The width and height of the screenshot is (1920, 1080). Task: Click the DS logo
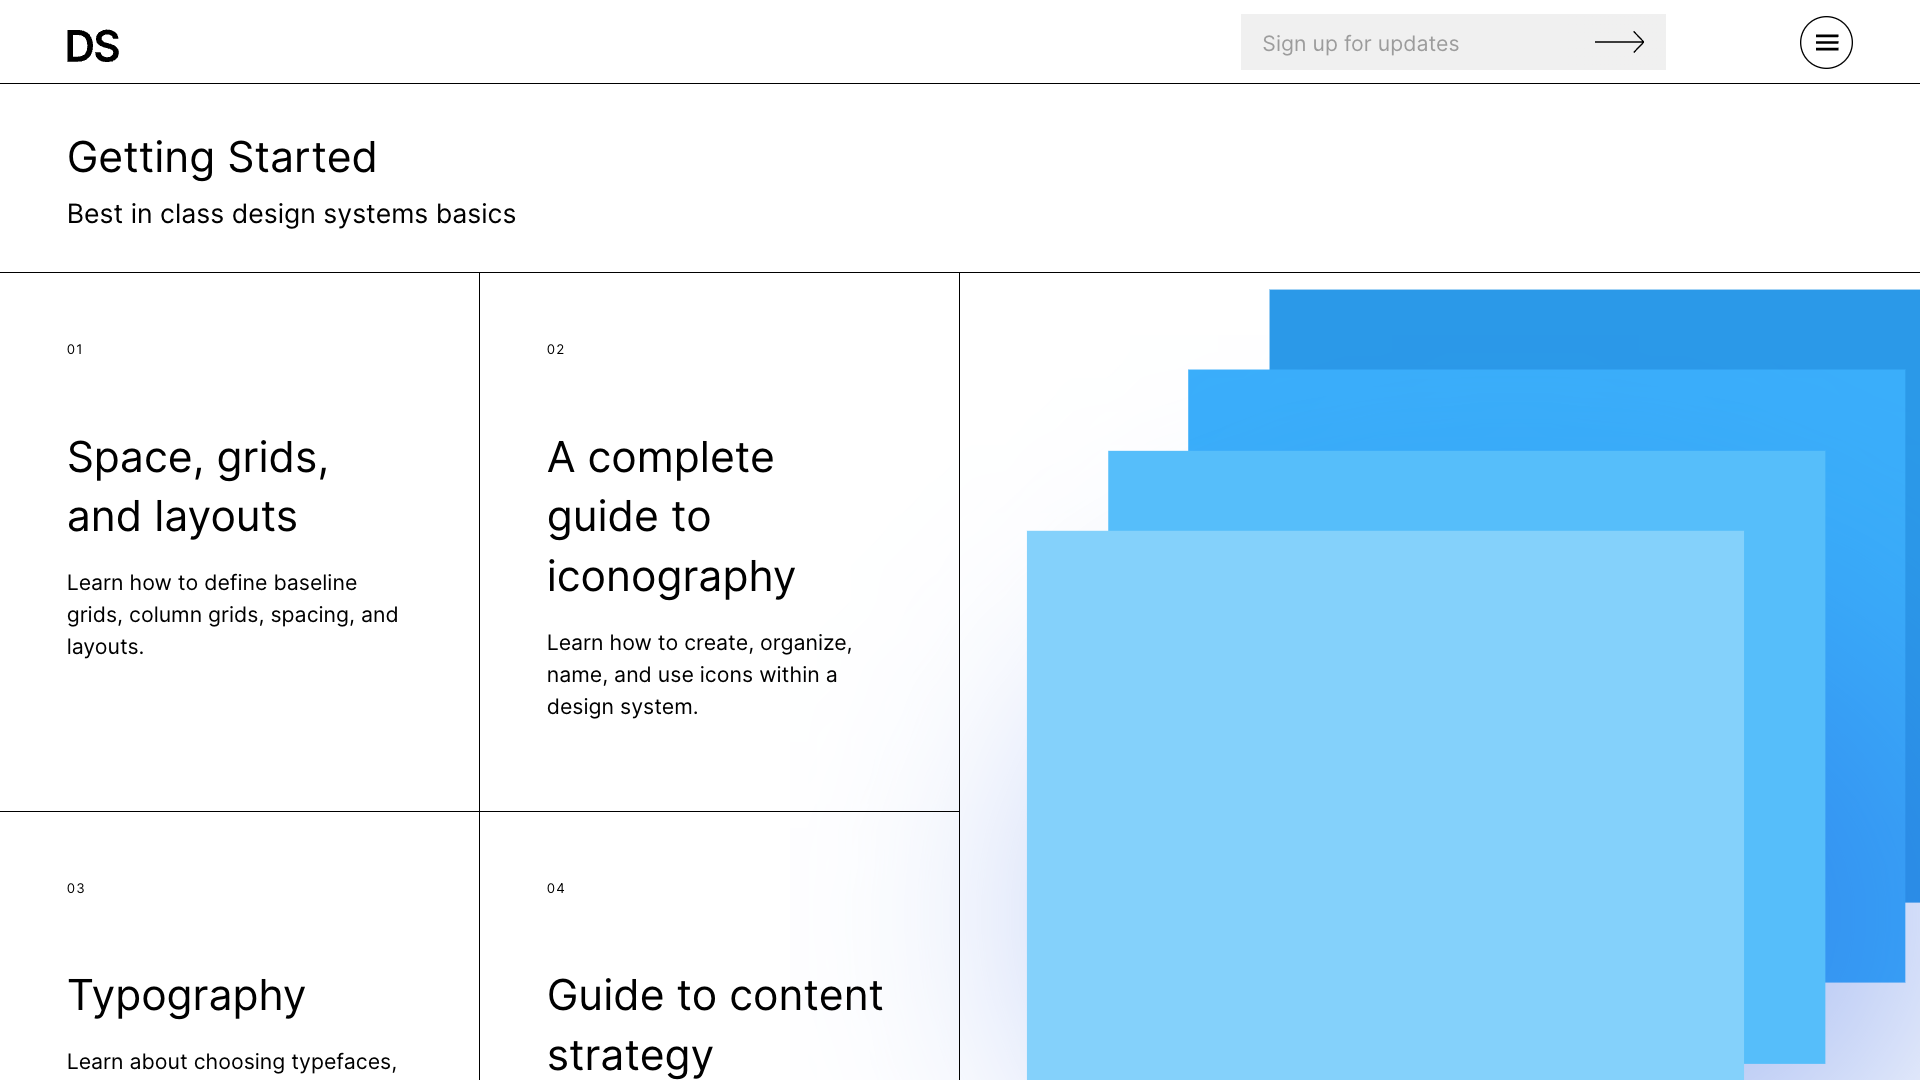click(93, 46)
